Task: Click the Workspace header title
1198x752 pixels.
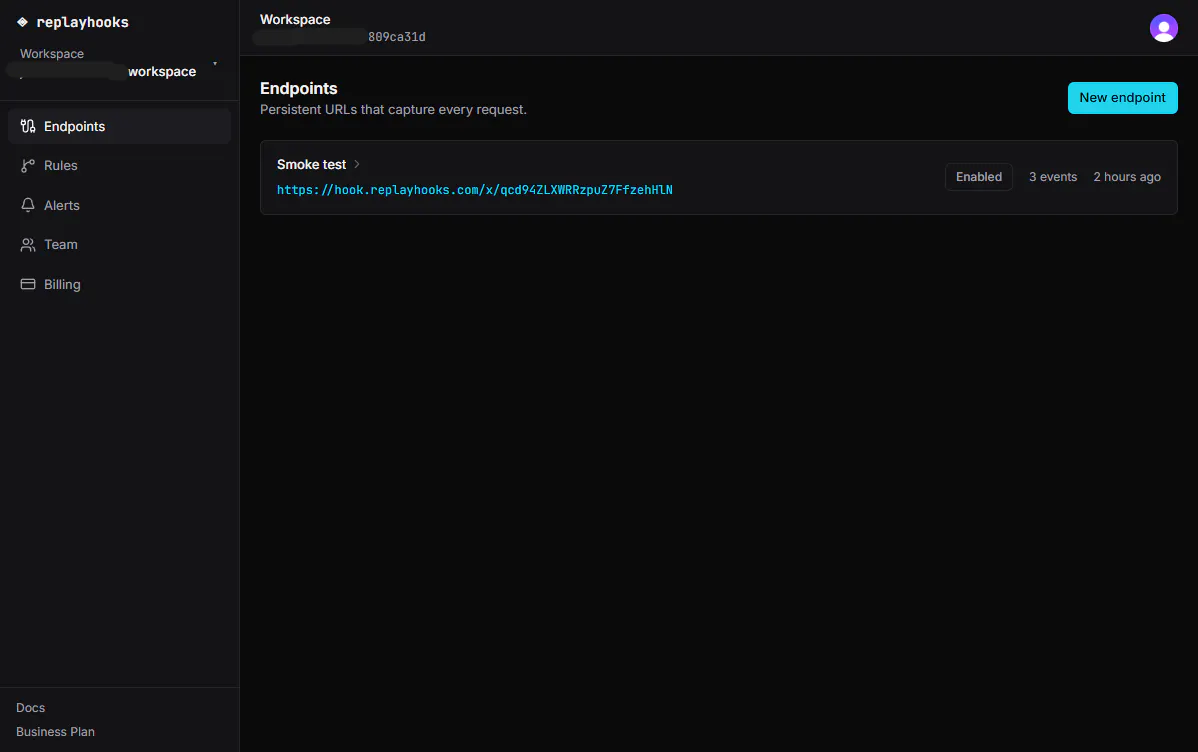Action: (295, 19)
